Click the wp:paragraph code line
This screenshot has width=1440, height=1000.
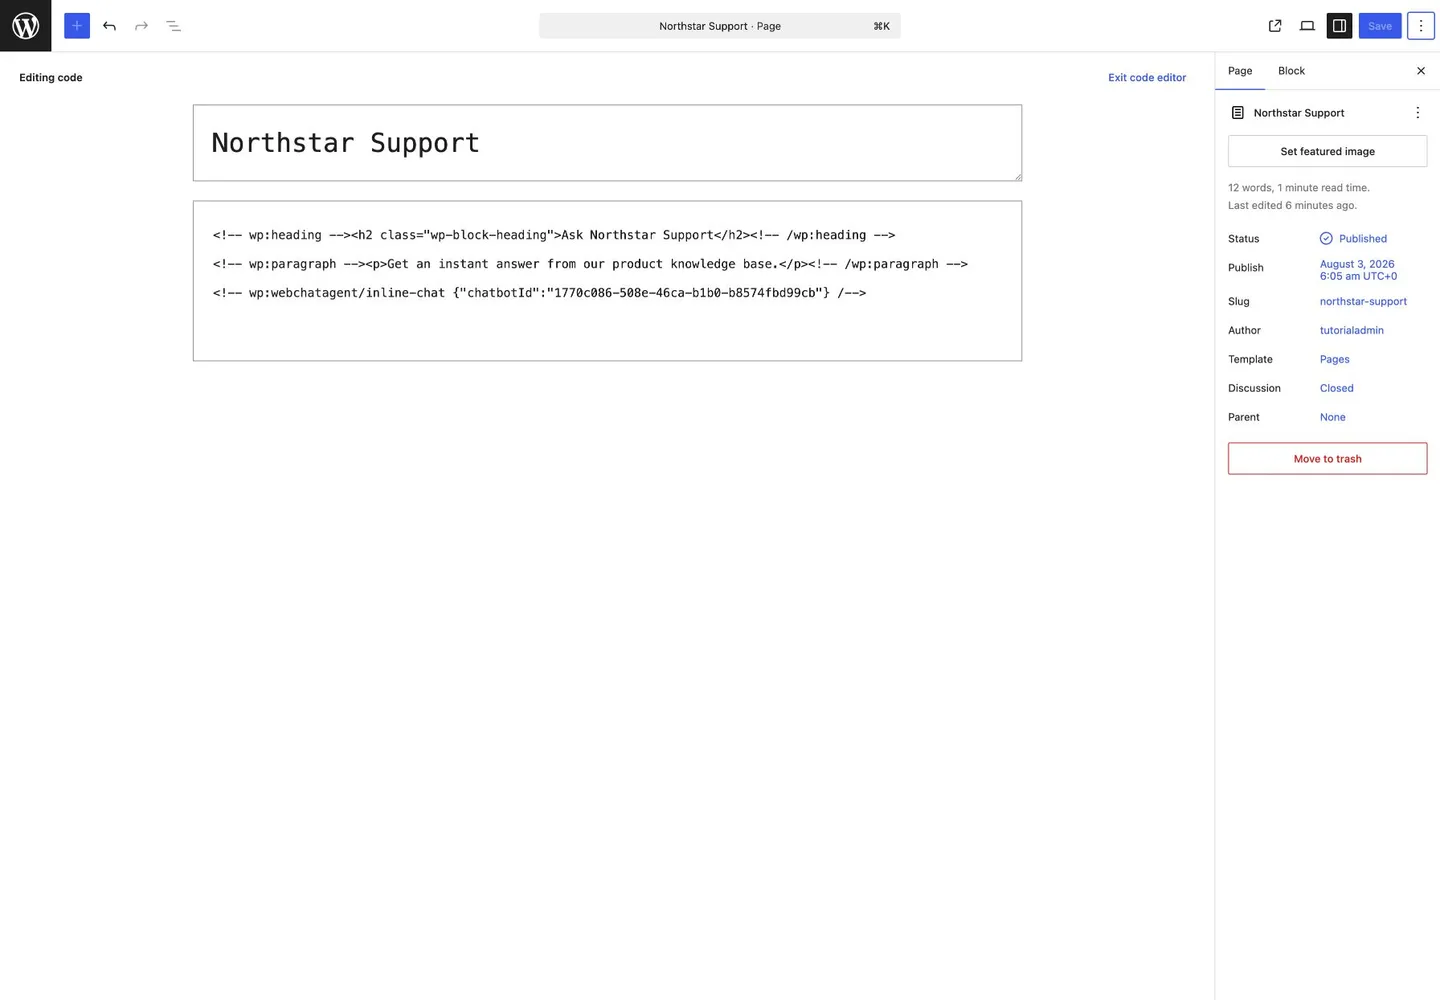tap(590, 264)
